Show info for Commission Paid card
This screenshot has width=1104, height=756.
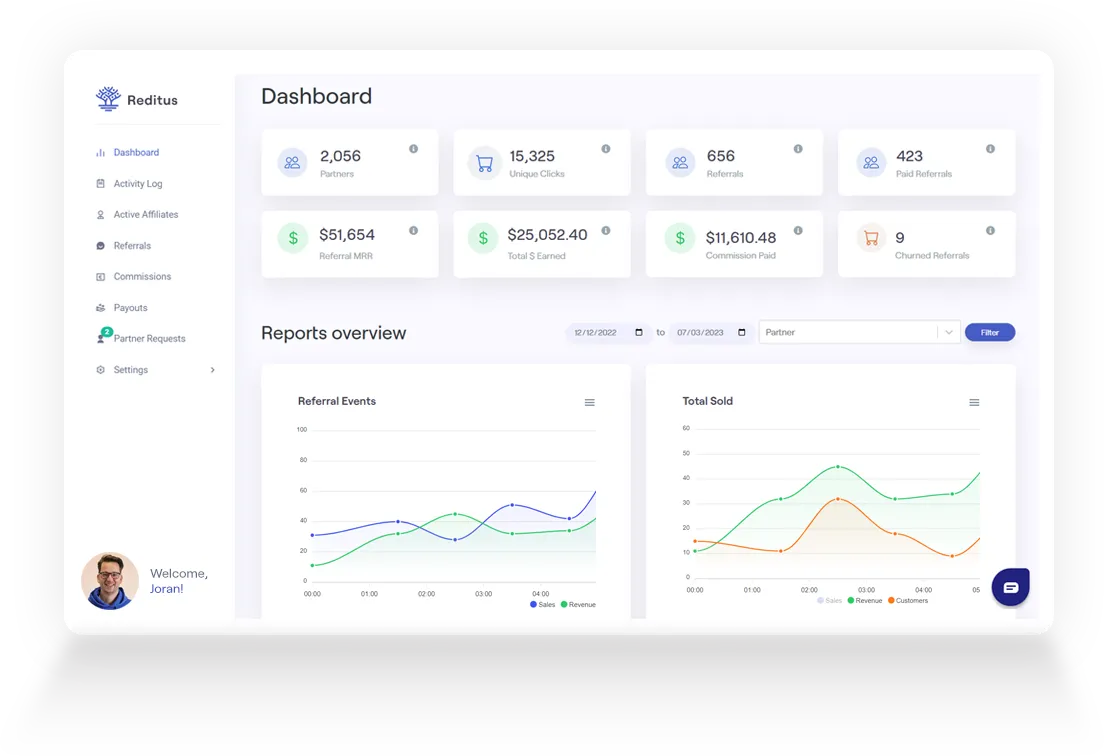pyautogui.click(x=798, y=230)
